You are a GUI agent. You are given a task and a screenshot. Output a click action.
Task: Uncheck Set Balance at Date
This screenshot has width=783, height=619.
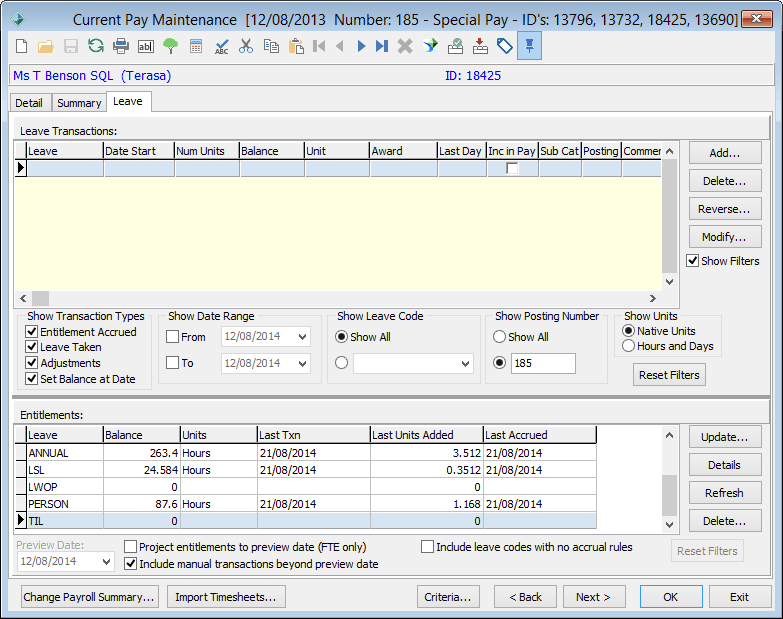31,379
